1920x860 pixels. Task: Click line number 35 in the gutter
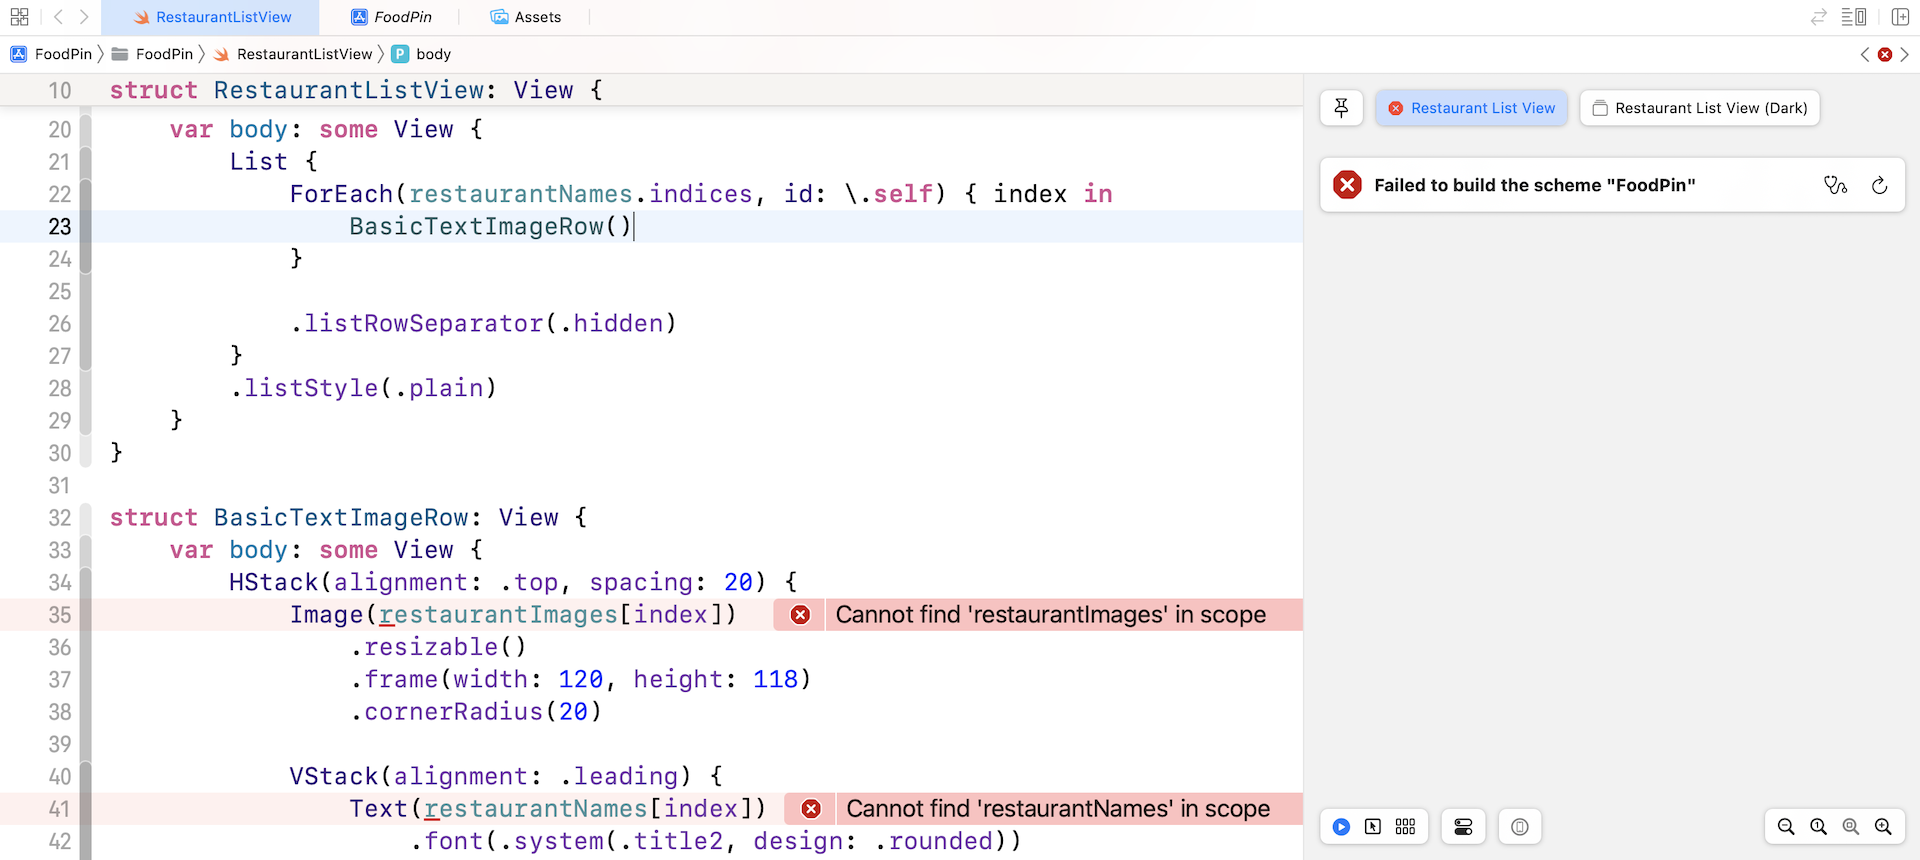pos(60,615)
